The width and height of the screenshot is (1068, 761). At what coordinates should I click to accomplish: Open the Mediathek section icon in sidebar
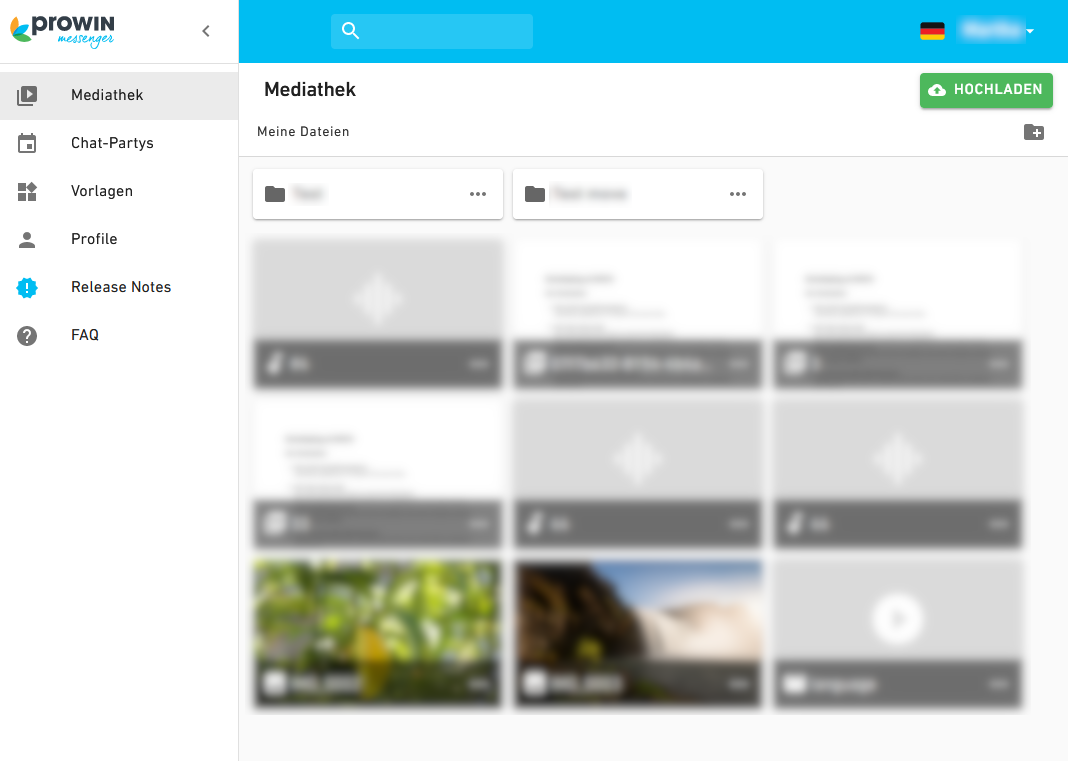[26, 94]
